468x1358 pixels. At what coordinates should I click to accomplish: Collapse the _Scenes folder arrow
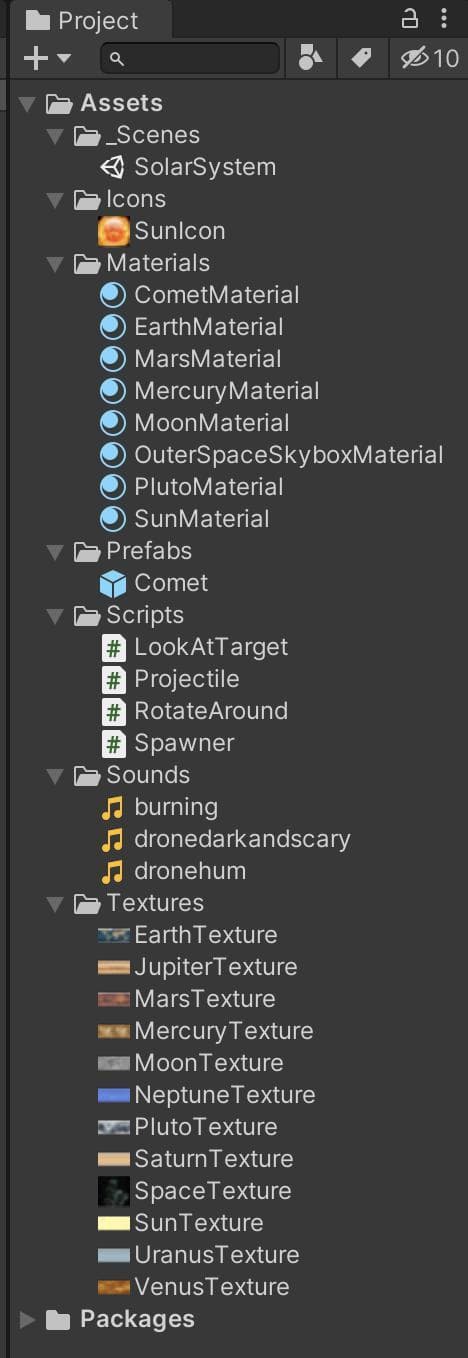tap(55, 135)
